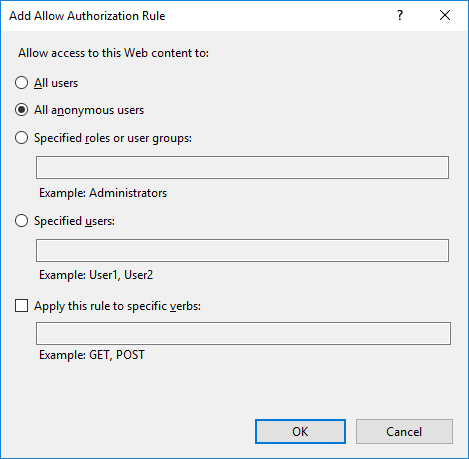
Task: Click the All users label text
Action: tap(56, 83)
